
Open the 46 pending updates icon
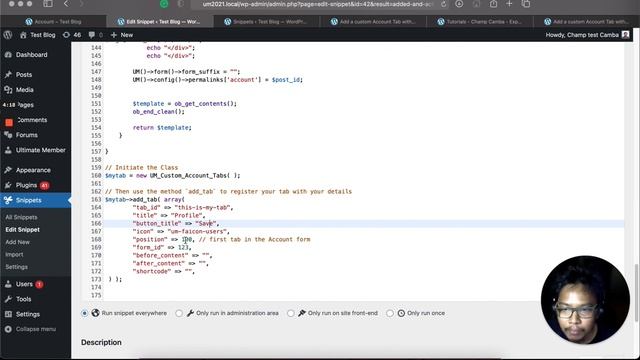pyautogui.click(x=72, y=35)
